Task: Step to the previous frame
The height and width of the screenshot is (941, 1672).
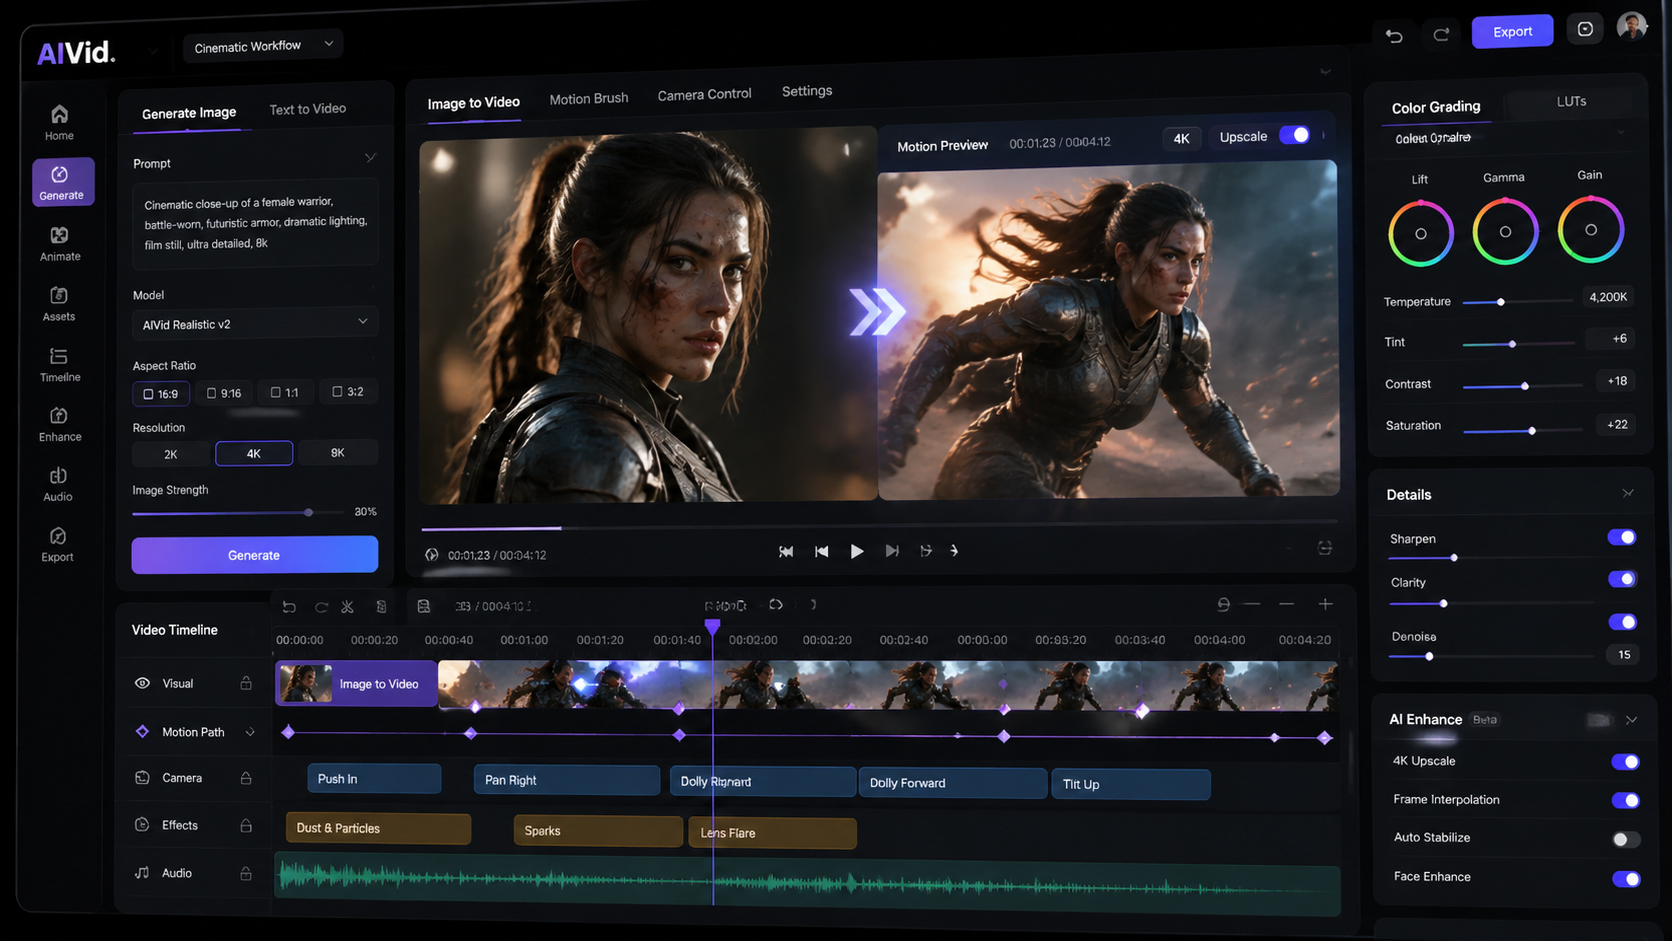Action: (x=821, y=551)
